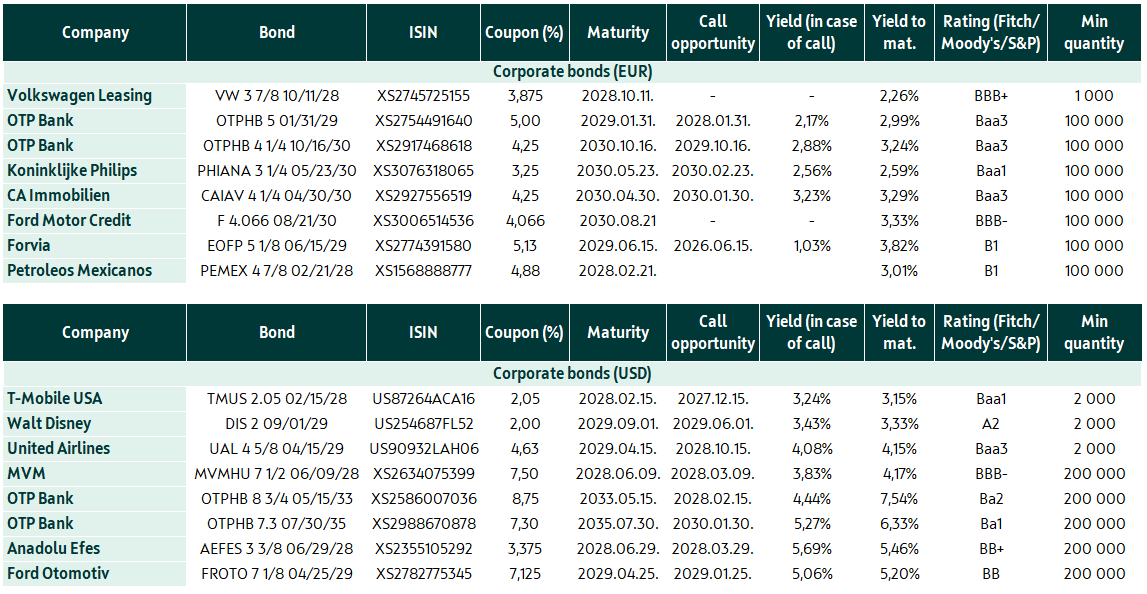Select ISIN XS2634075399
Viewport: 1147px width, 594px height.
(x=424, y=473)
